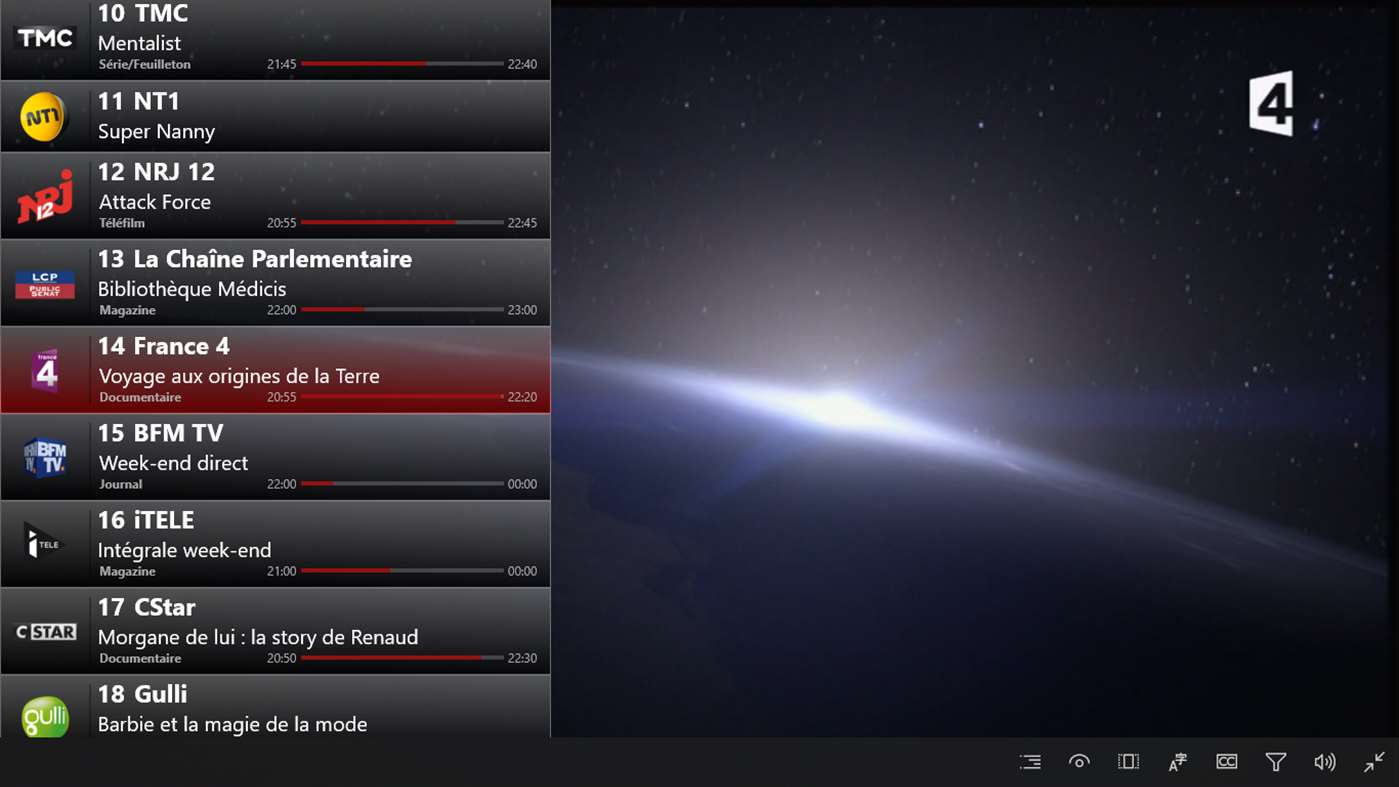Exit full screen with the shrink arrows icon
1399x787 pixels.
tap(1374, 762)
